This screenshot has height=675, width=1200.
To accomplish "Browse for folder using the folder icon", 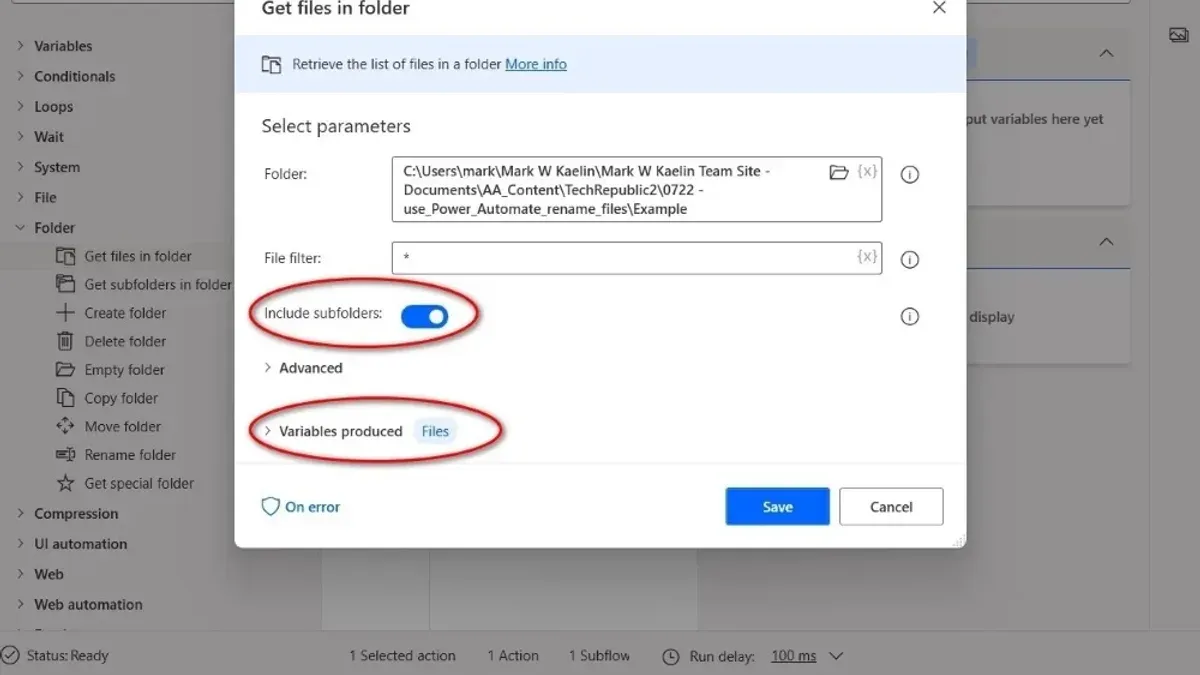I will pyautogui.click(x=839, y=172).
